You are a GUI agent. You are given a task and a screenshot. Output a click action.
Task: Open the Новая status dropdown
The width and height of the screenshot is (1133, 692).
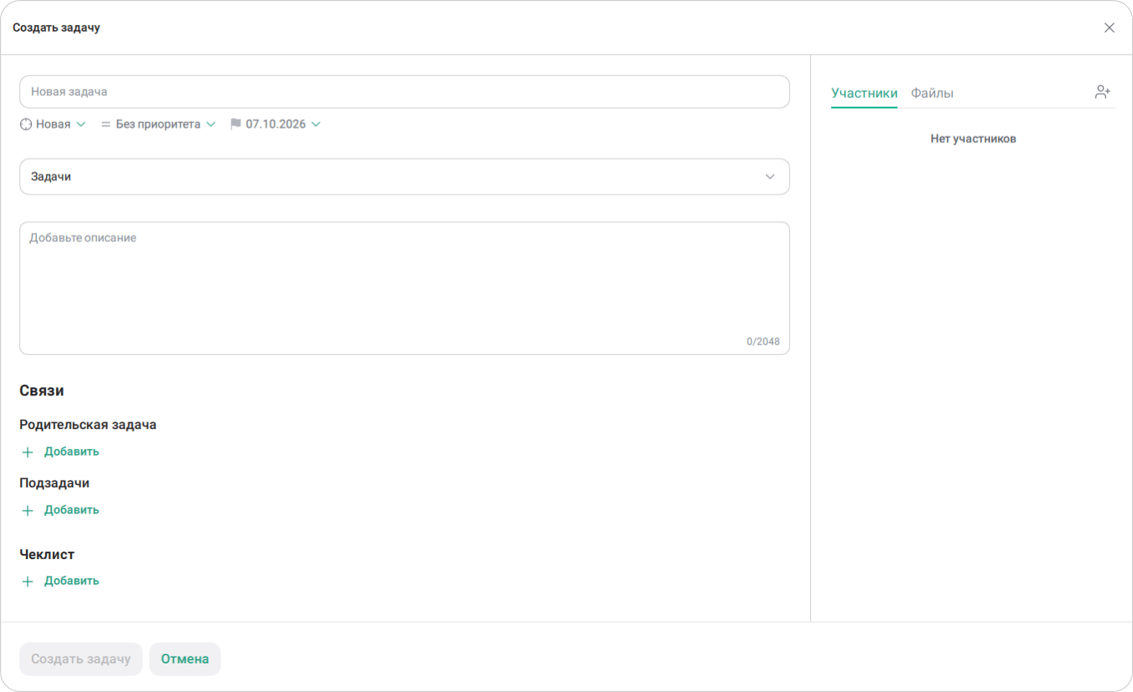(53, 124)
